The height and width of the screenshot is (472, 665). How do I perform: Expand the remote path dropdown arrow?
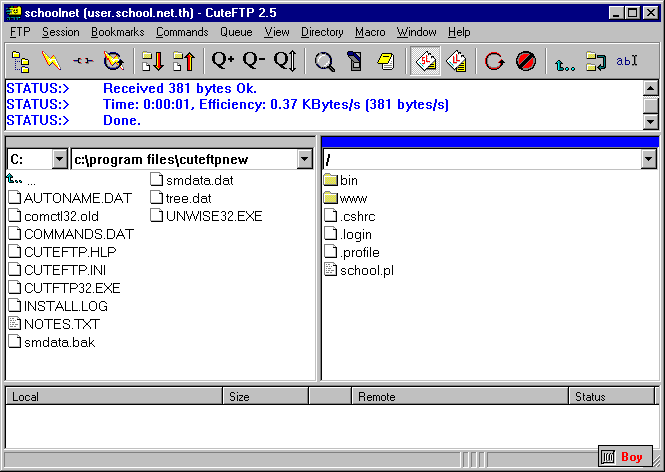[648, 159]
